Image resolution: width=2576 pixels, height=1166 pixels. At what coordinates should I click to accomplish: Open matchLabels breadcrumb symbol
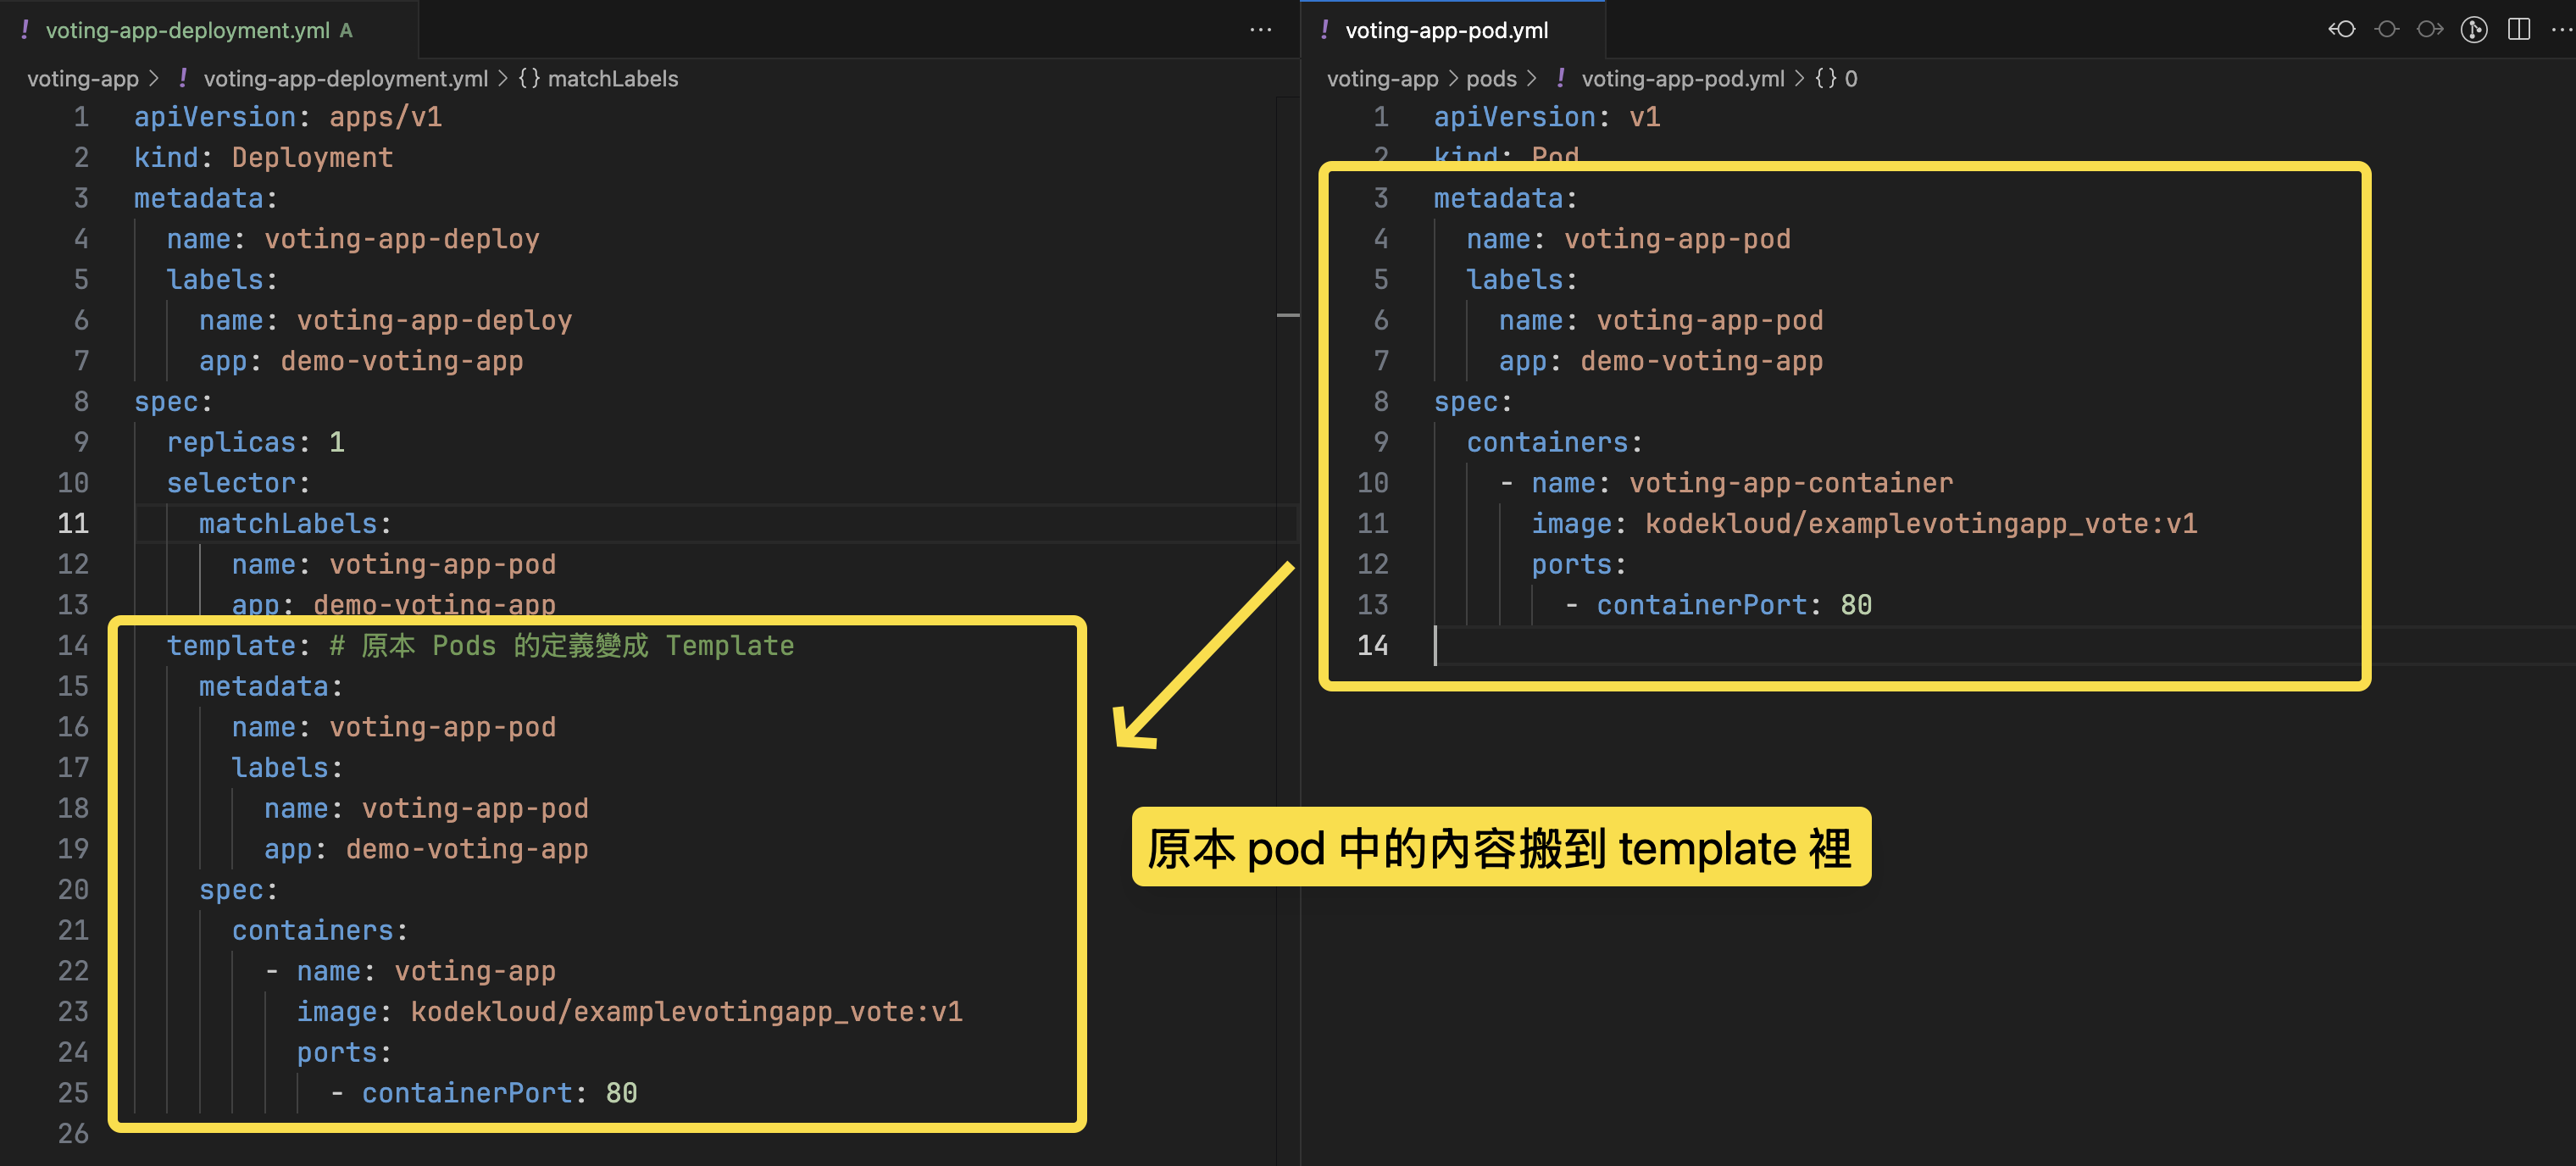pos(598,79)
